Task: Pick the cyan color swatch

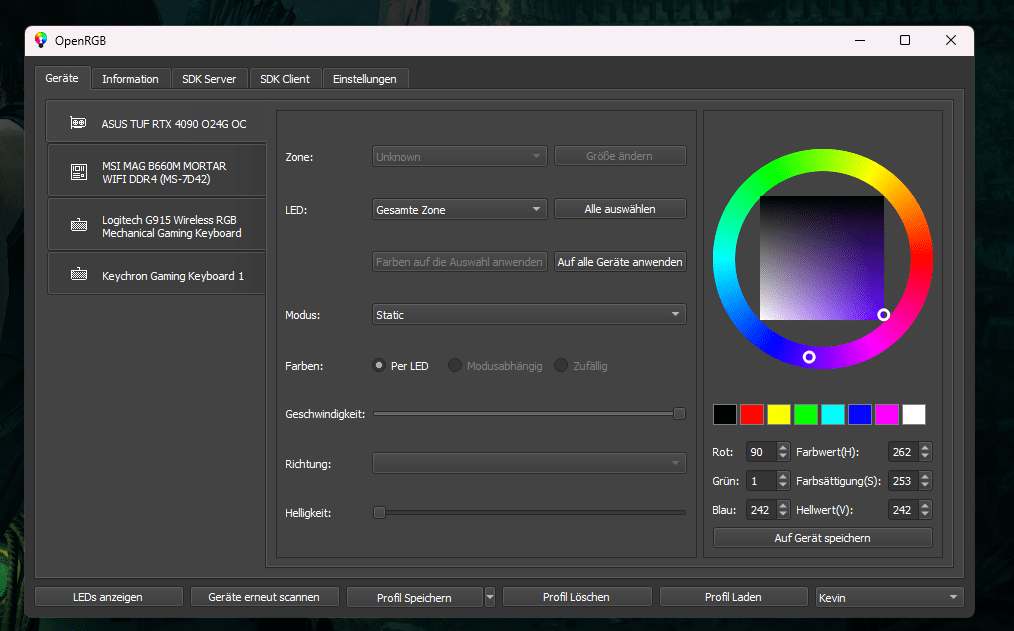Action: 833,414
